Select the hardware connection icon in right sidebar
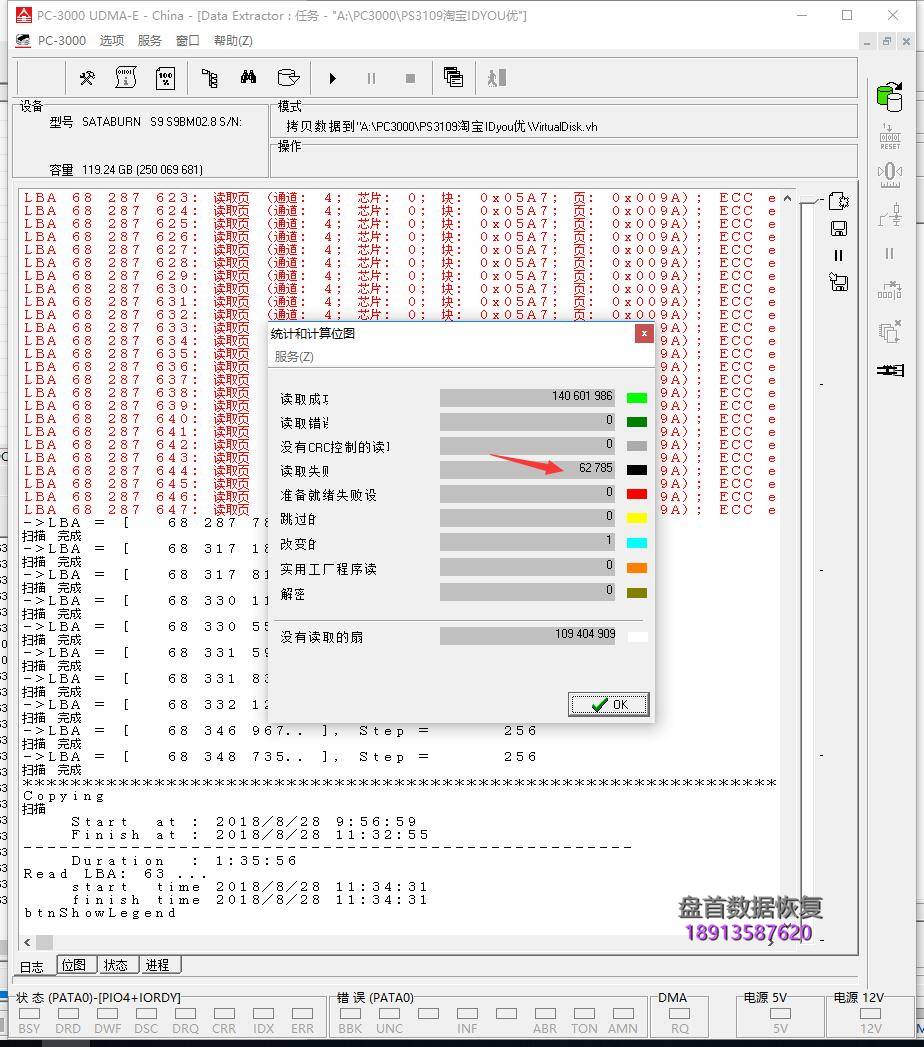This screenshot has width=924, height=1047. tap(889, 215)
